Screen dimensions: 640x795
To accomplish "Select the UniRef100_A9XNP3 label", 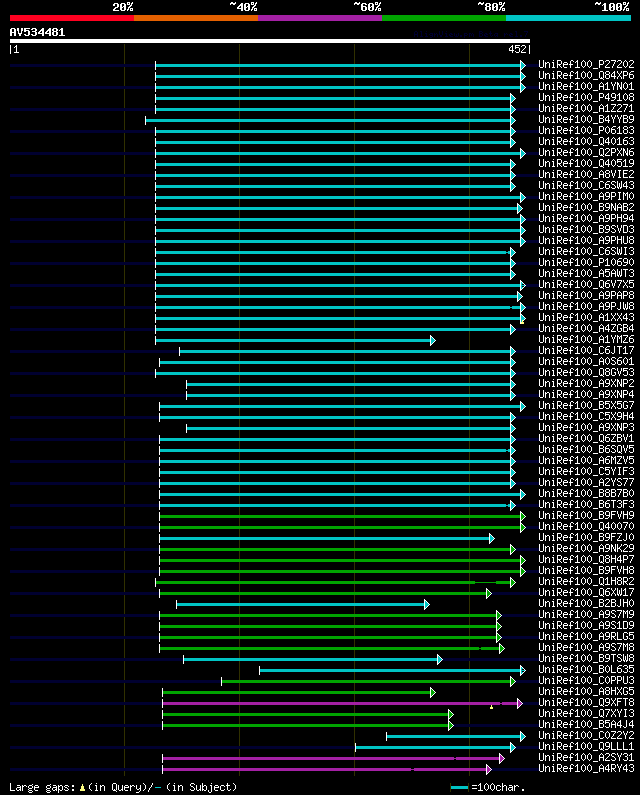I will 586,427.
